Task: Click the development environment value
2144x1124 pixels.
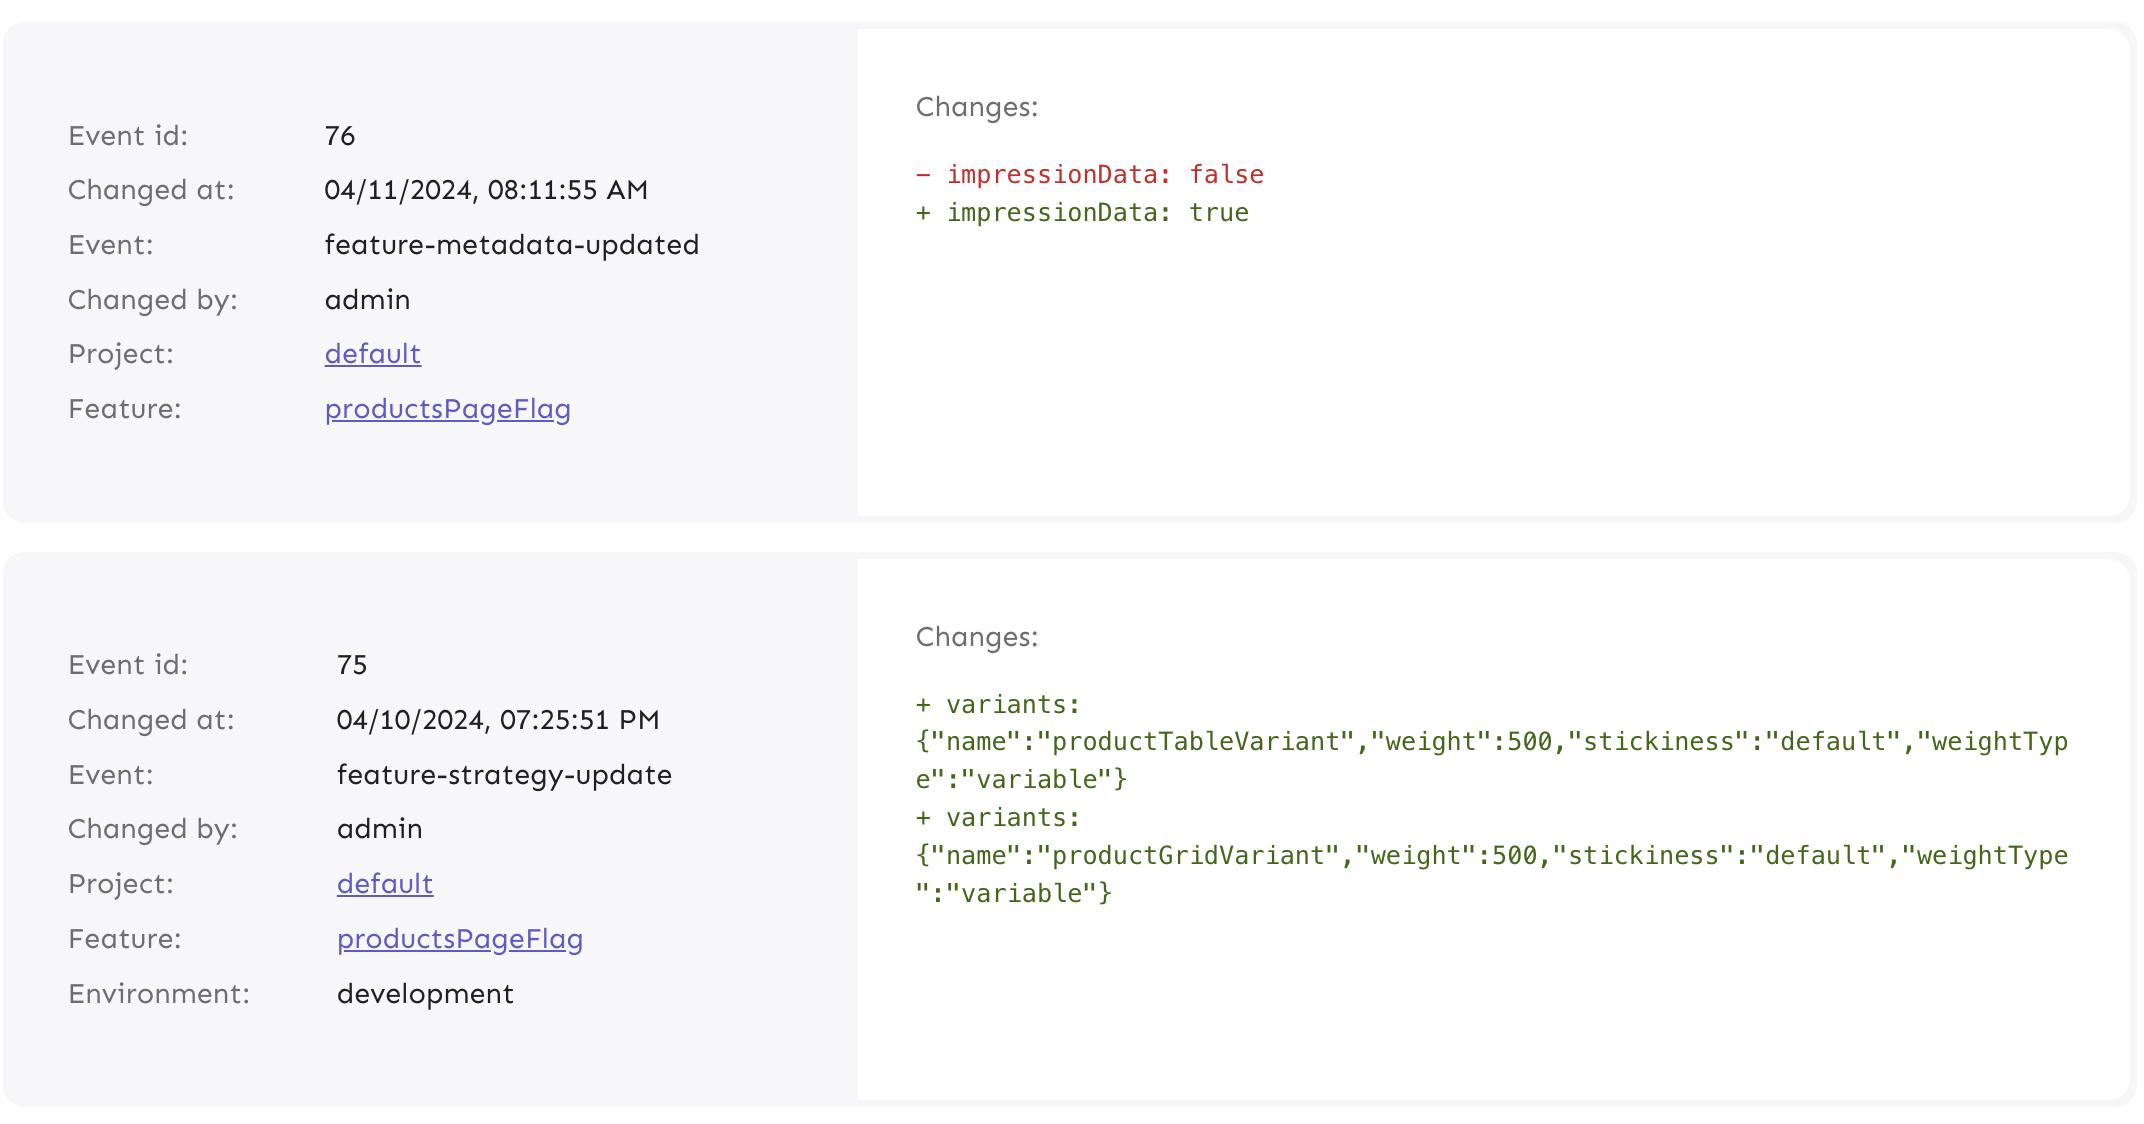Action: (x=425, y=993)
